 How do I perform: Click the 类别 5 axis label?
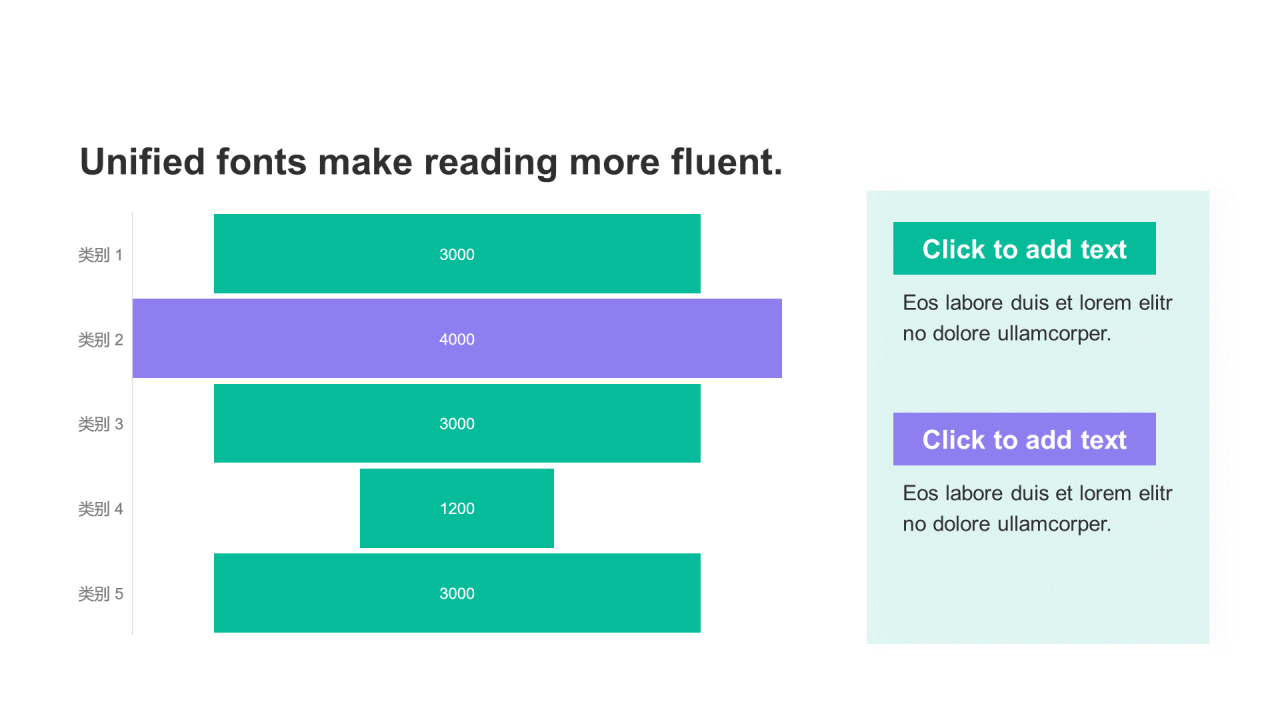click(x=100, y=594)
